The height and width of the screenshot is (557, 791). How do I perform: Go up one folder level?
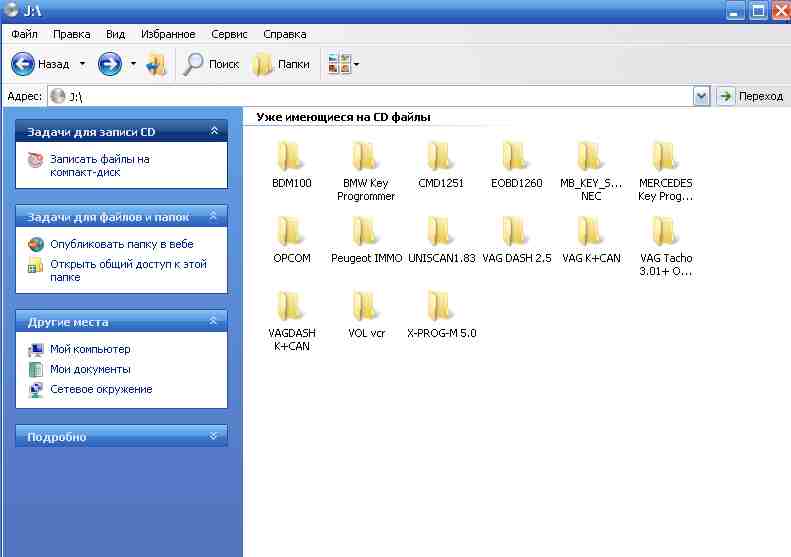pyautogui.click(x=156, y=64)
